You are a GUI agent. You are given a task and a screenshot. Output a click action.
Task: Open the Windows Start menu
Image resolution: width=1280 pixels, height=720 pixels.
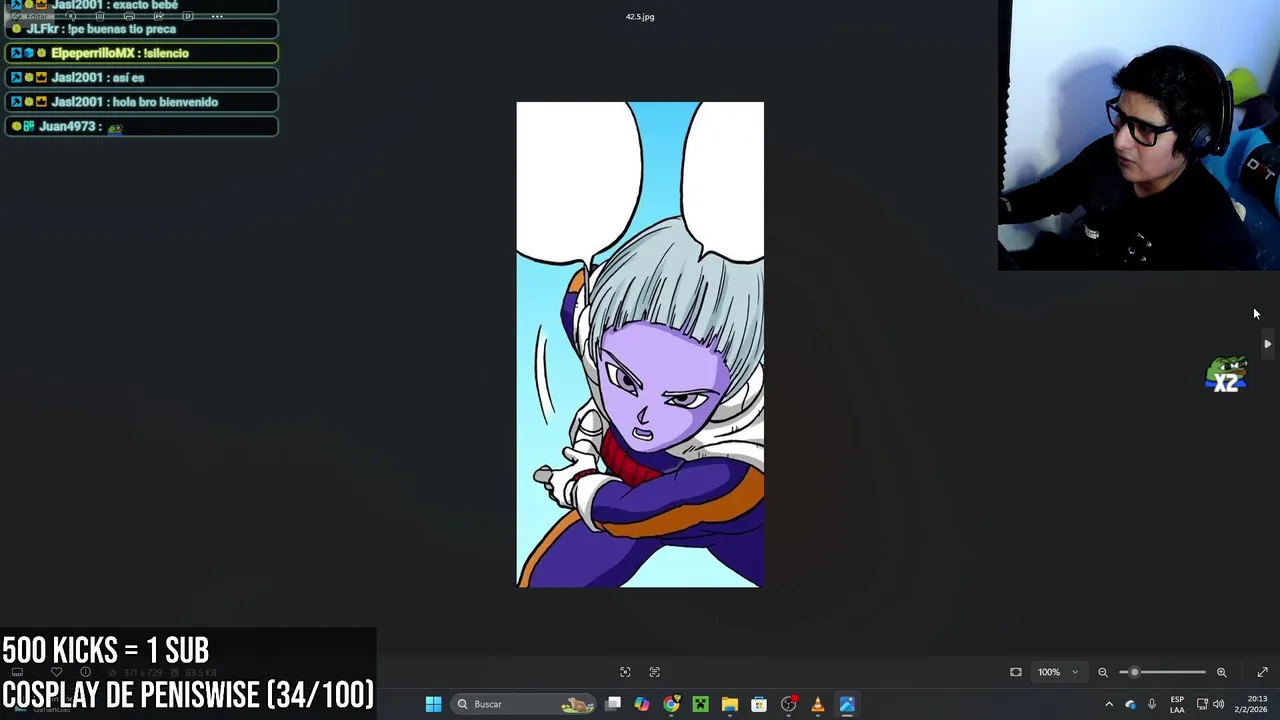click(433, 704)
